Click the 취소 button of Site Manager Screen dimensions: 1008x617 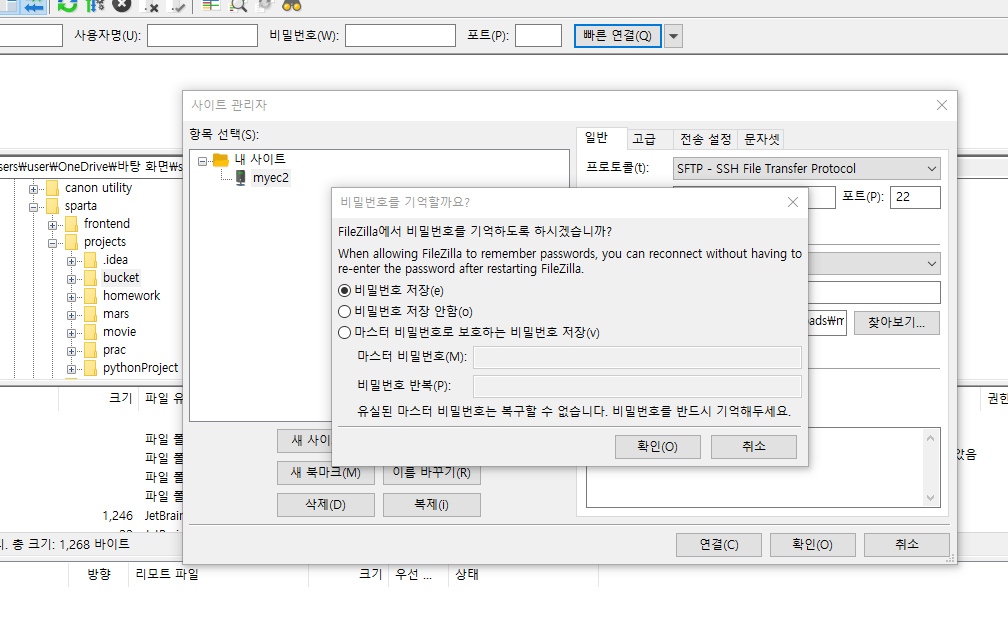point(906,545)
